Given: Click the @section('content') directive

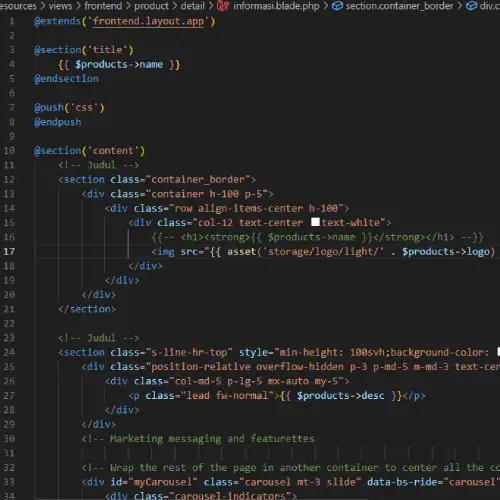Looking at the screenshot, I should point(90,151).
